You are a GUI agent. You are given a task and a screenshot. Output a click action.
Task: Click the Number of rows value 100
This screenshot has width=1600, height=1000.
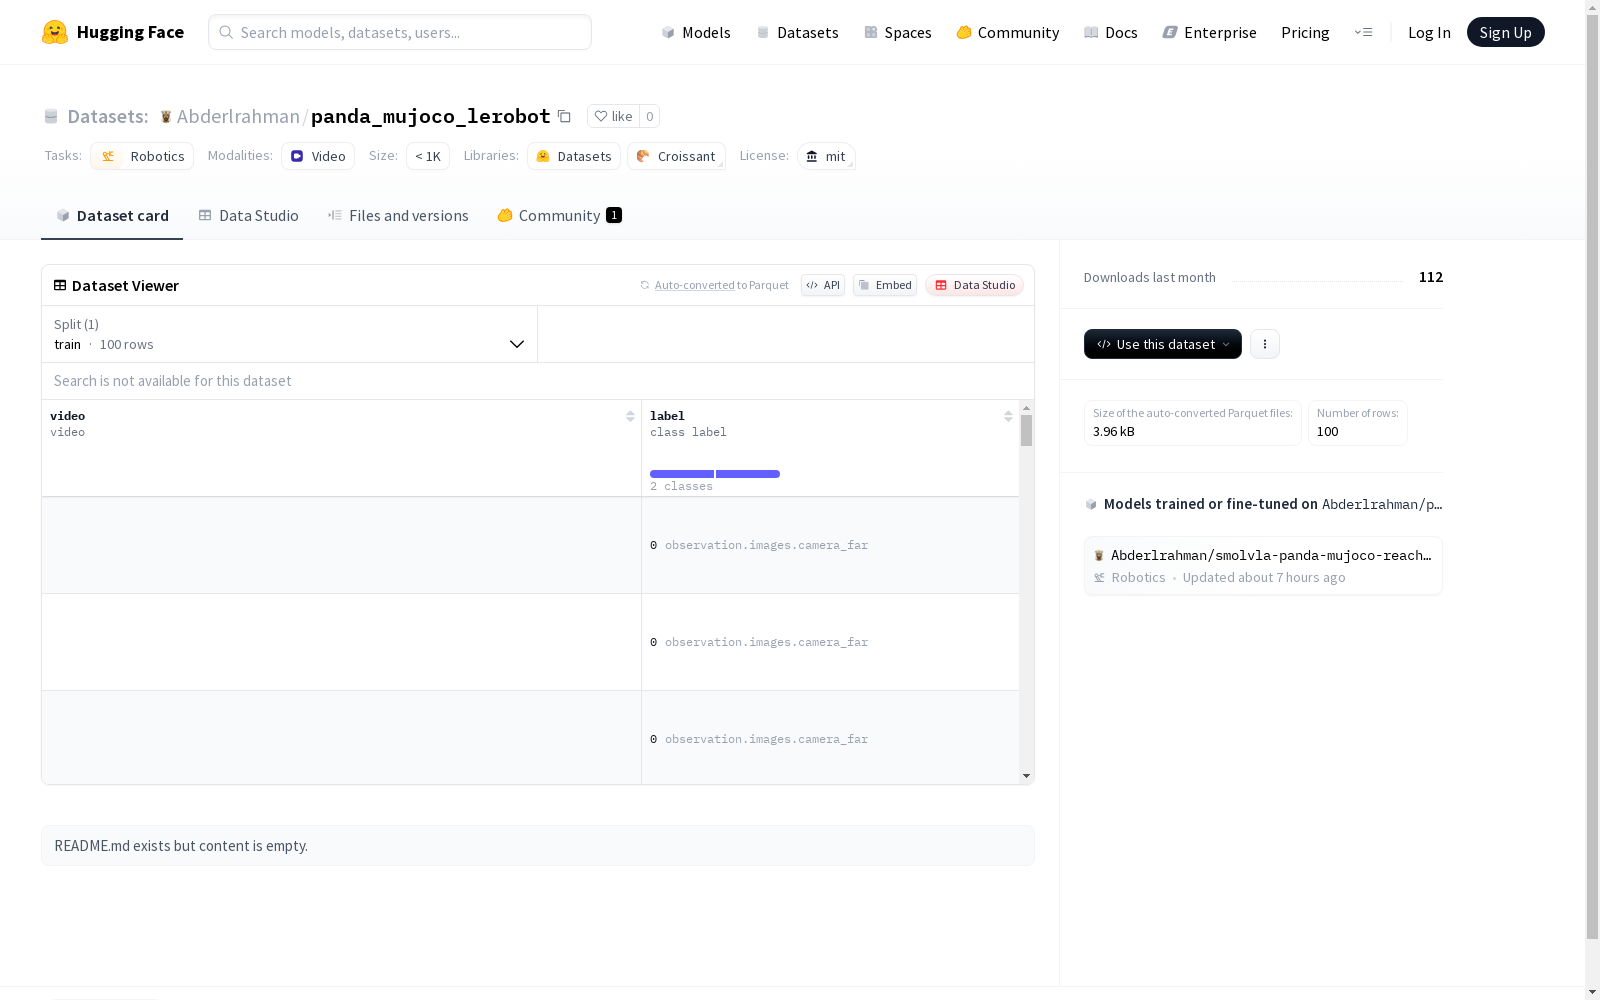point(1327,432)
